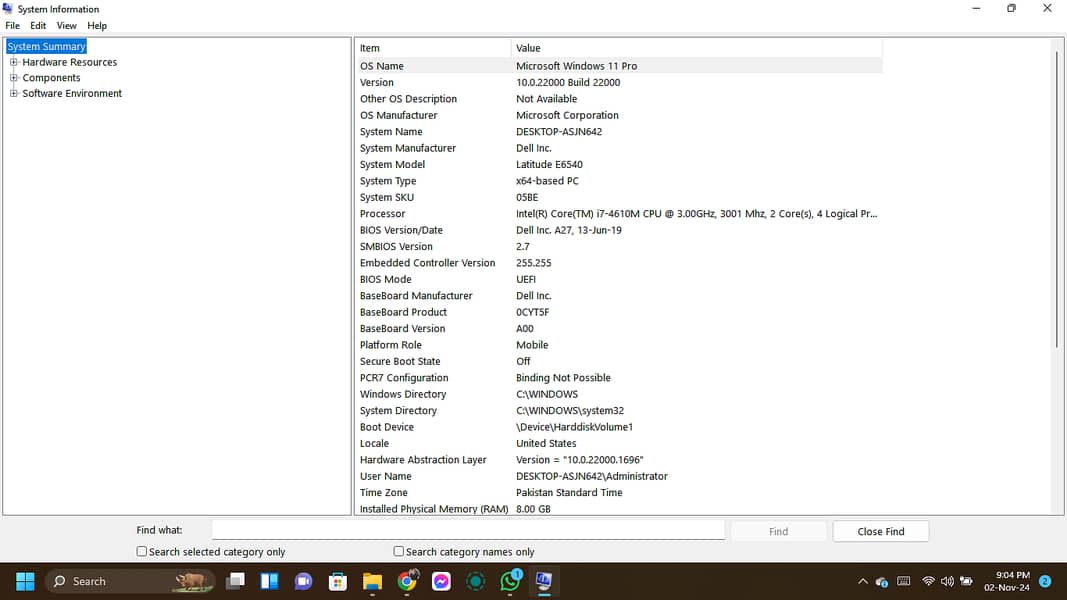Open Microsoft Store from the taskbar
The image size is (1067, 600).
(x=338, y=581)
